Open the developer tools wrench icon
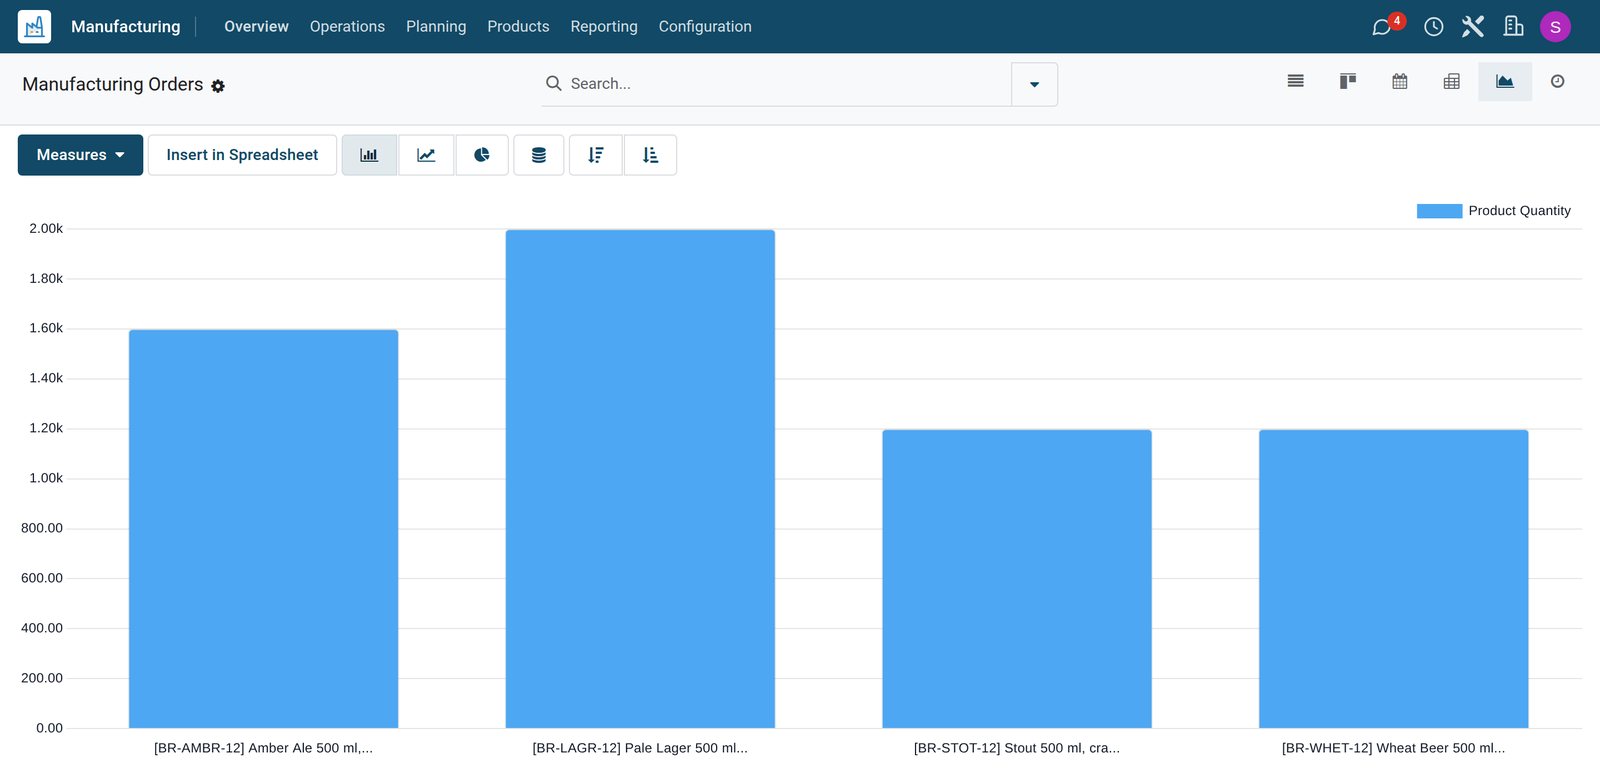Viewport: 1600px width, 777px height. click(x=1473, y=27)
